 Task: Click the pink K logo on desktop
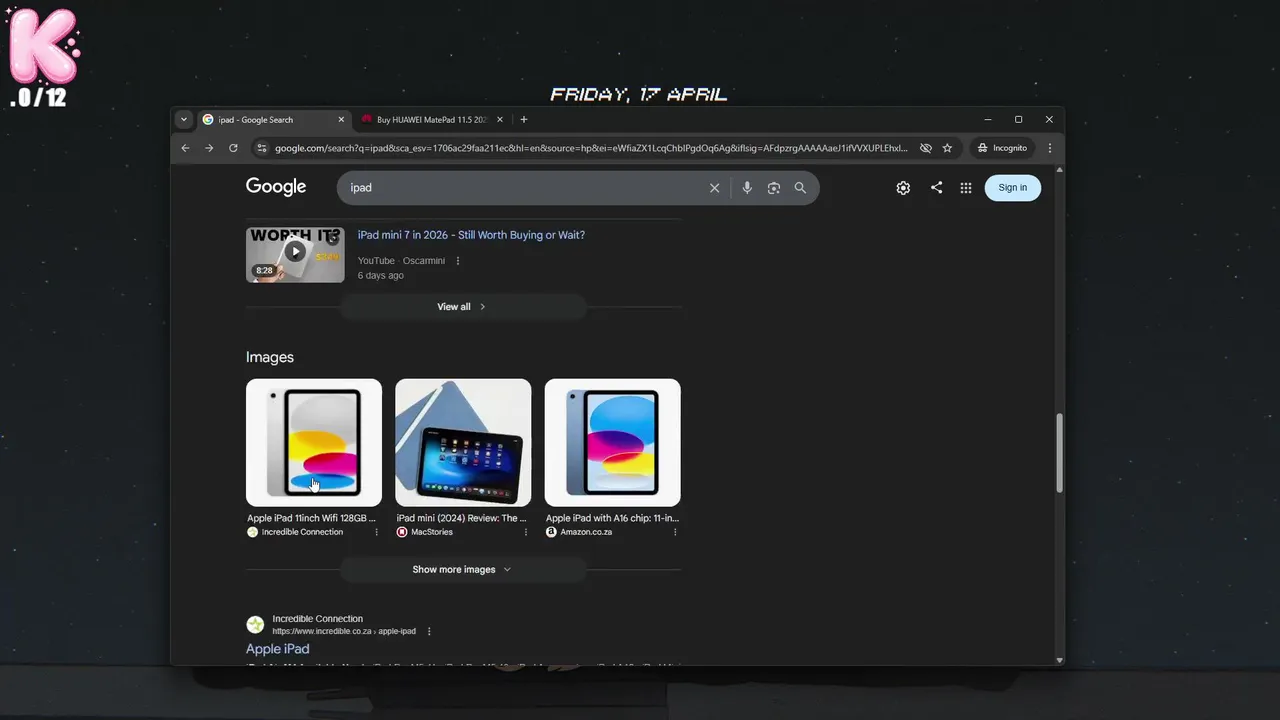42,47
